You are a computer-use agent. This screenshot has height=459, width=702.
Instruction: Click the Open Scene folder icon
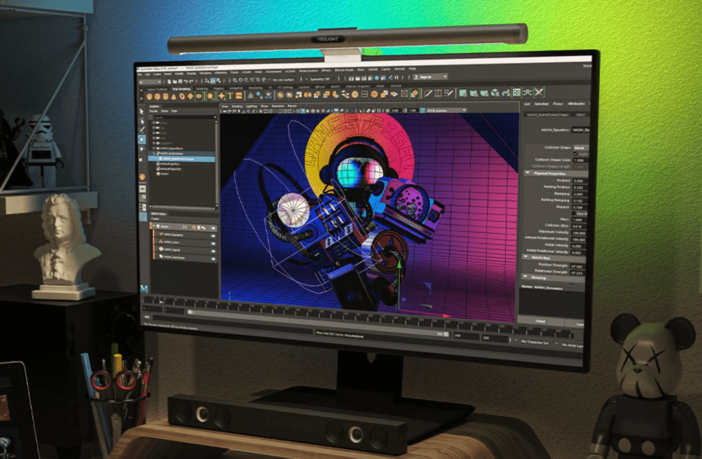click(175, 82)
